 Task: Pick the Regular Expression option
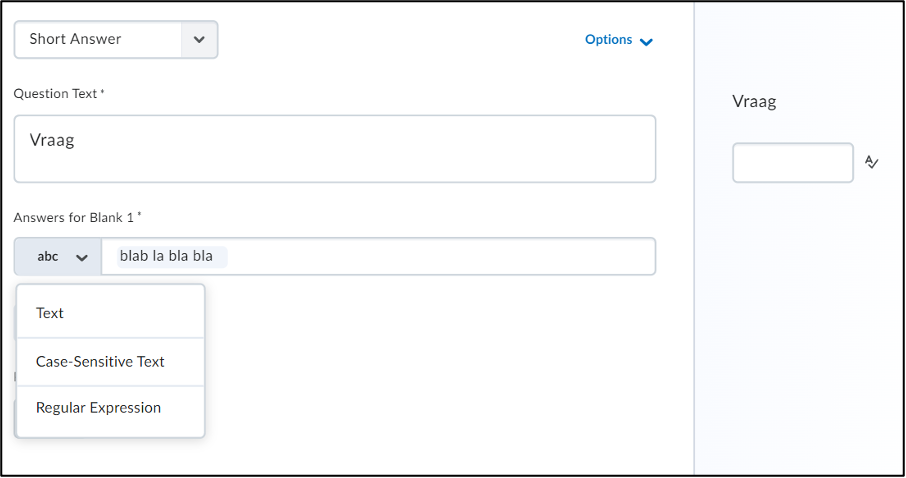tap(110, 408)
